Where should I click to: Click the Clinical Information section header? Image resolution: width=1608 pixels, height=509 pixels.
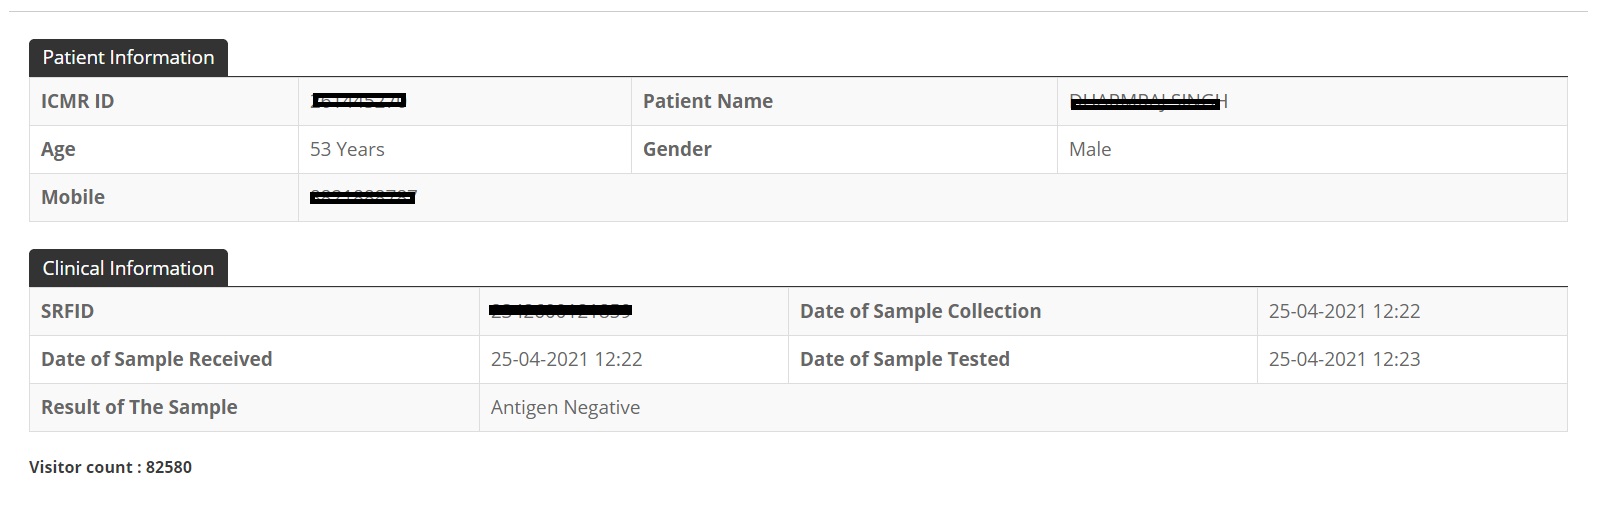pyautogui.click(x=128, y=268)
